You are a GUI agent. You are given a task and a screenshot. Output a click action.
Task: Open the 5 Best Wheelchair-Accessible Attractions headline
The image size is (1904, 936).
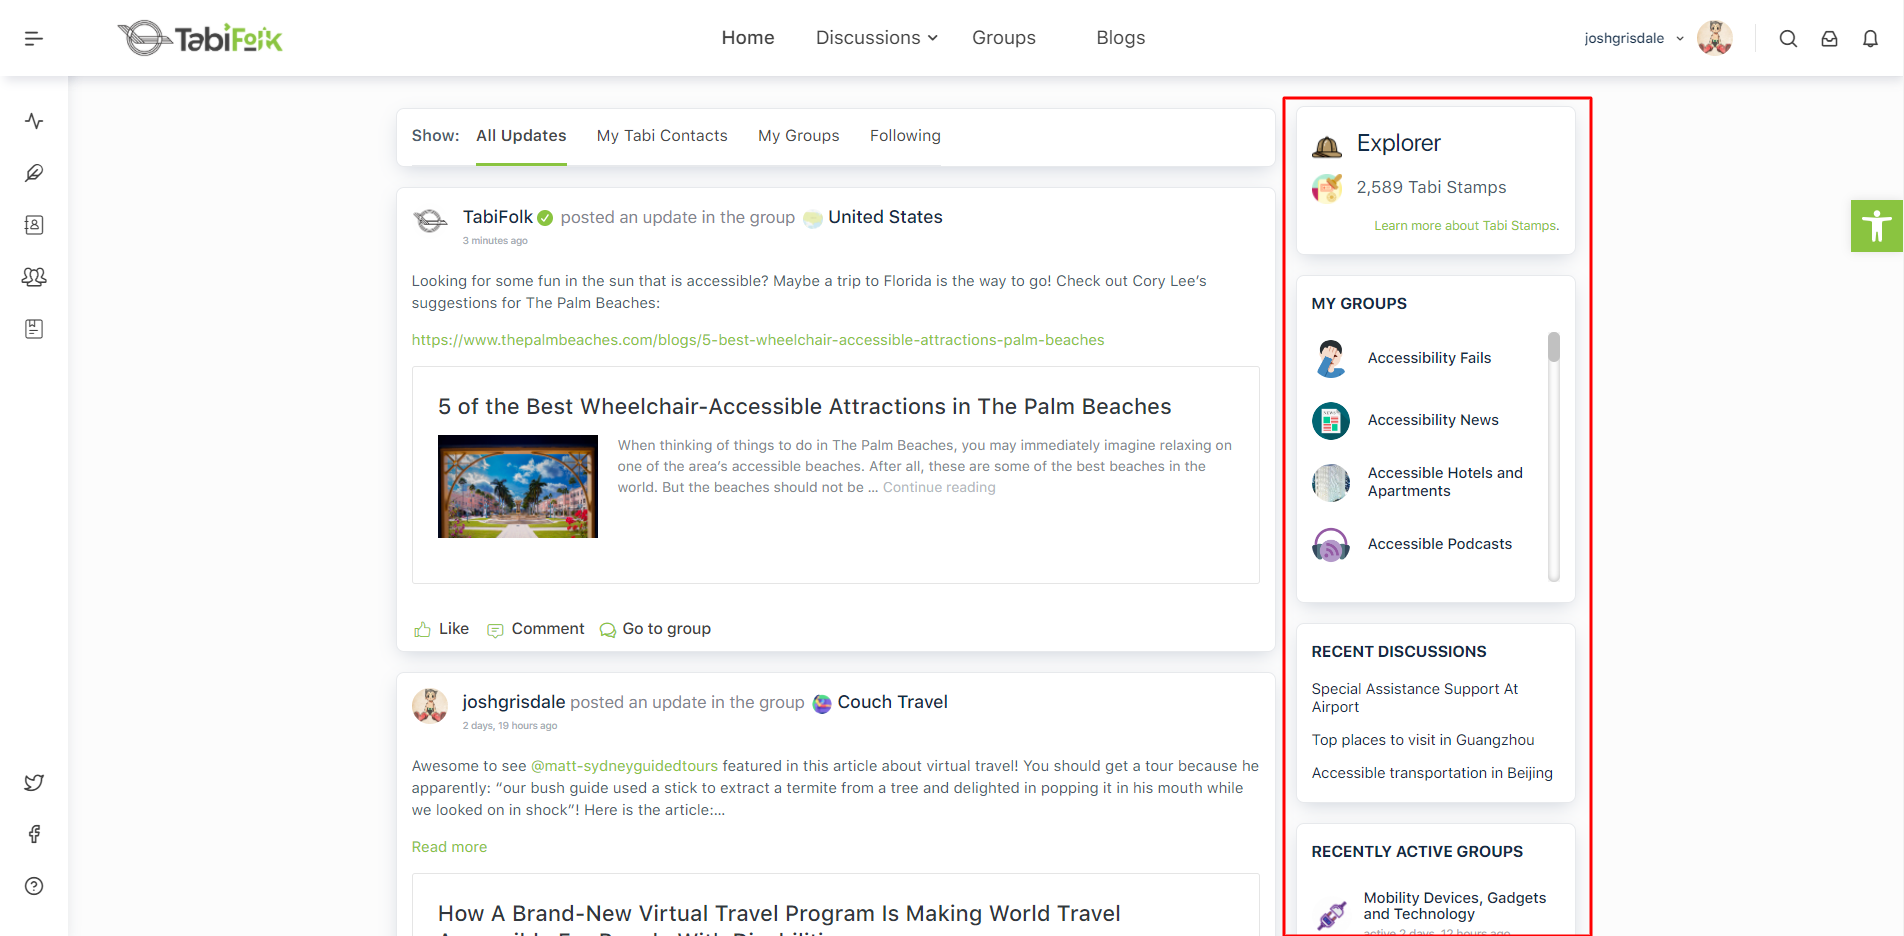(804, 407)
